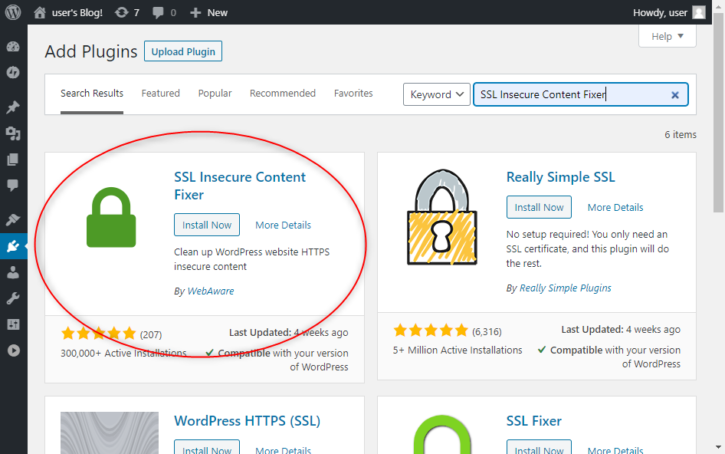725x454 pixels.
Task: Click Really Simple SSL padlock image
Action: point(442,217)
